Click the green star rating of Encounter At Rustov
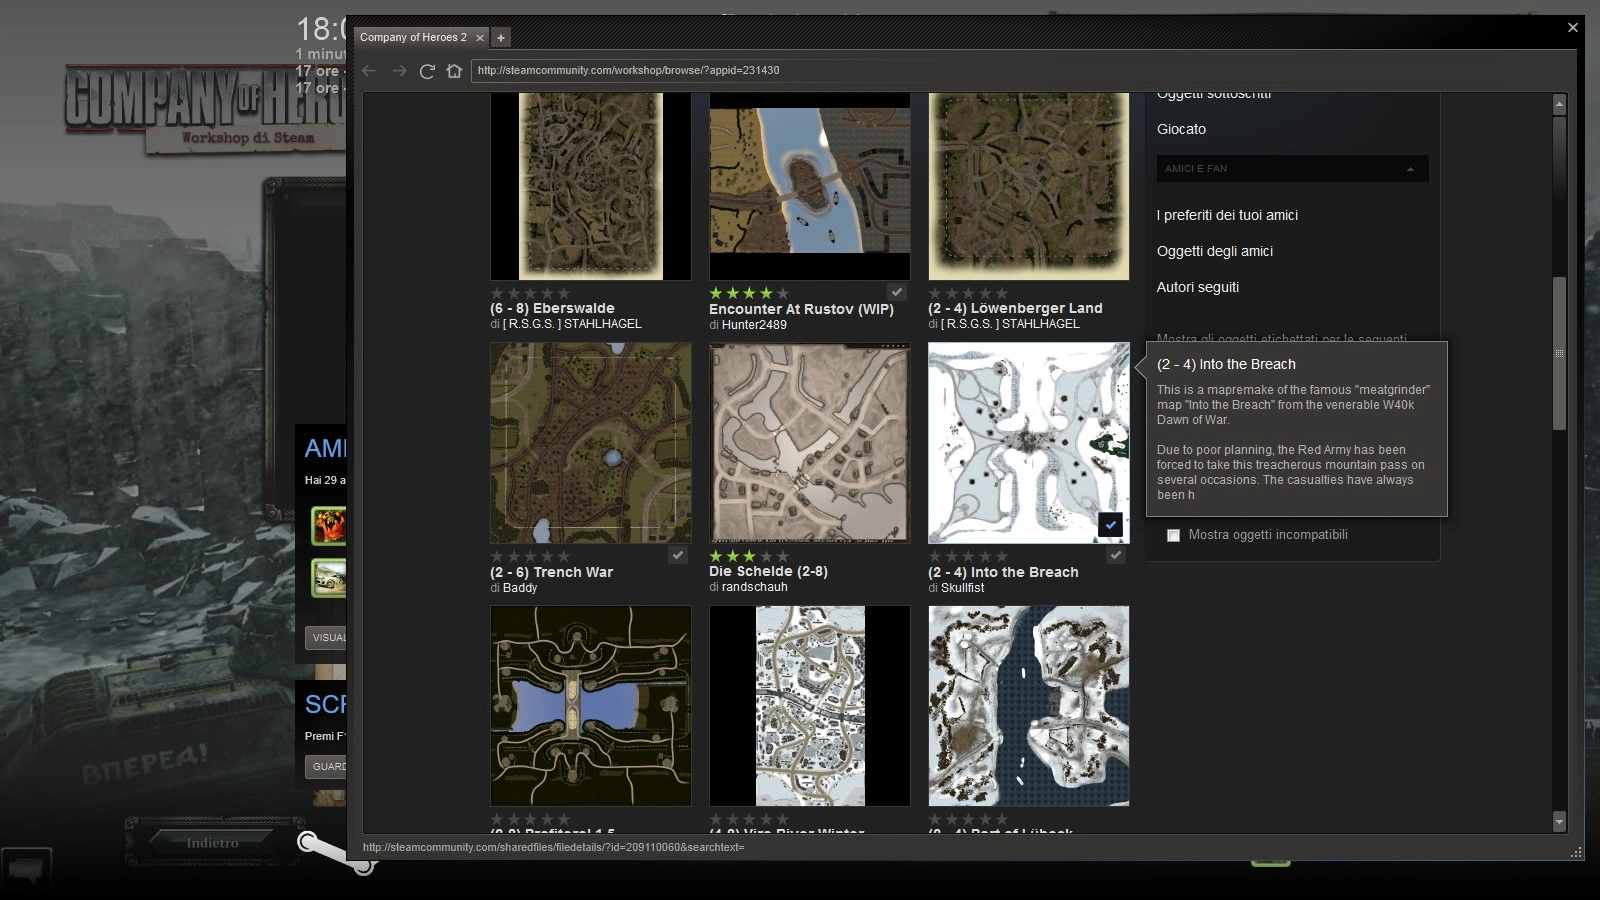Screen dimensions: 1600x900 [x=749, y=293]
